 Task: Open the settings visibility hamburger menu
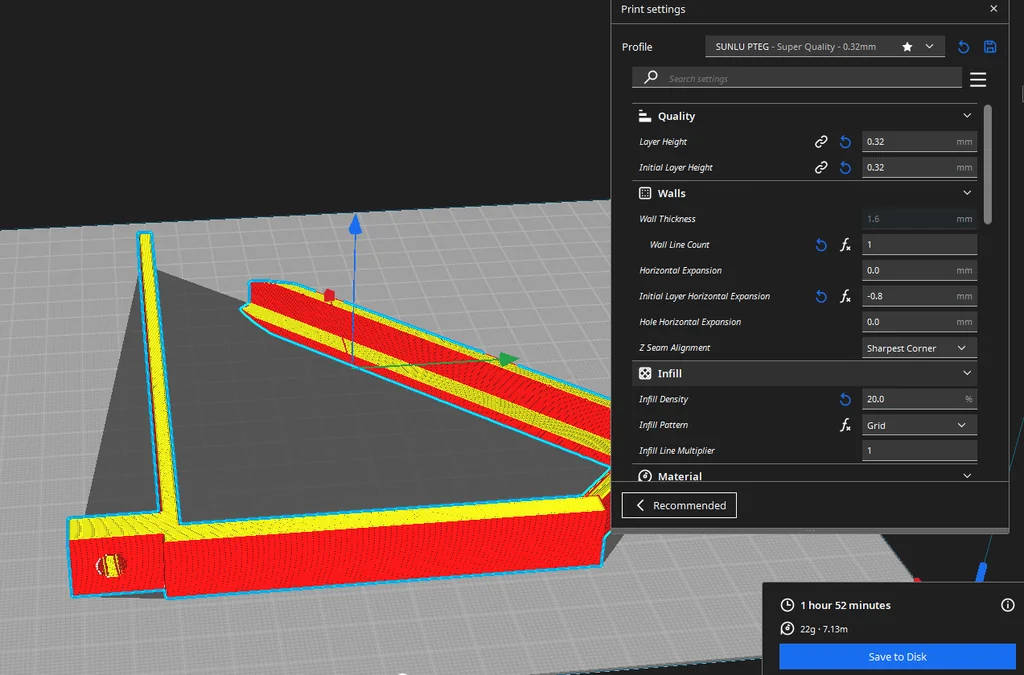point(978,80)
